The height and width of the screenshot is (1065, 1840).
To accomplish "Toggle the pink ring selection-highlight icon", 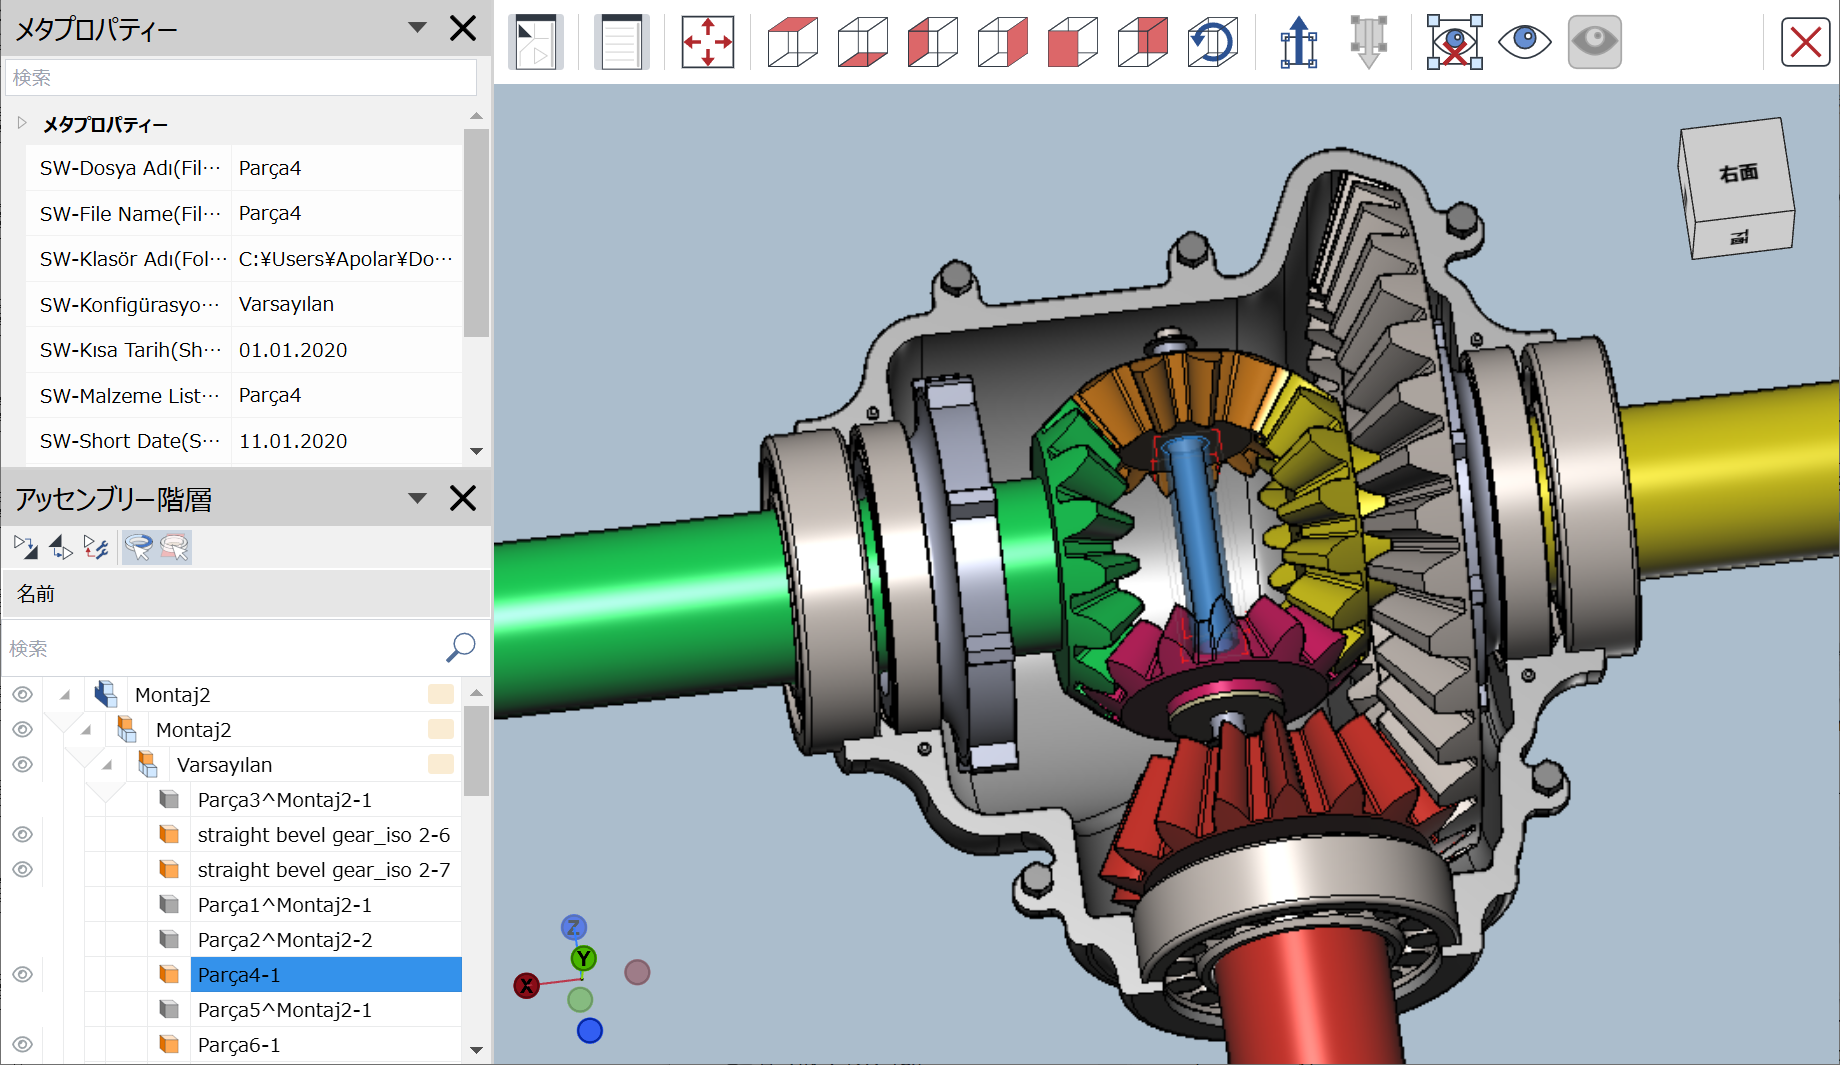I will point(174,547).
